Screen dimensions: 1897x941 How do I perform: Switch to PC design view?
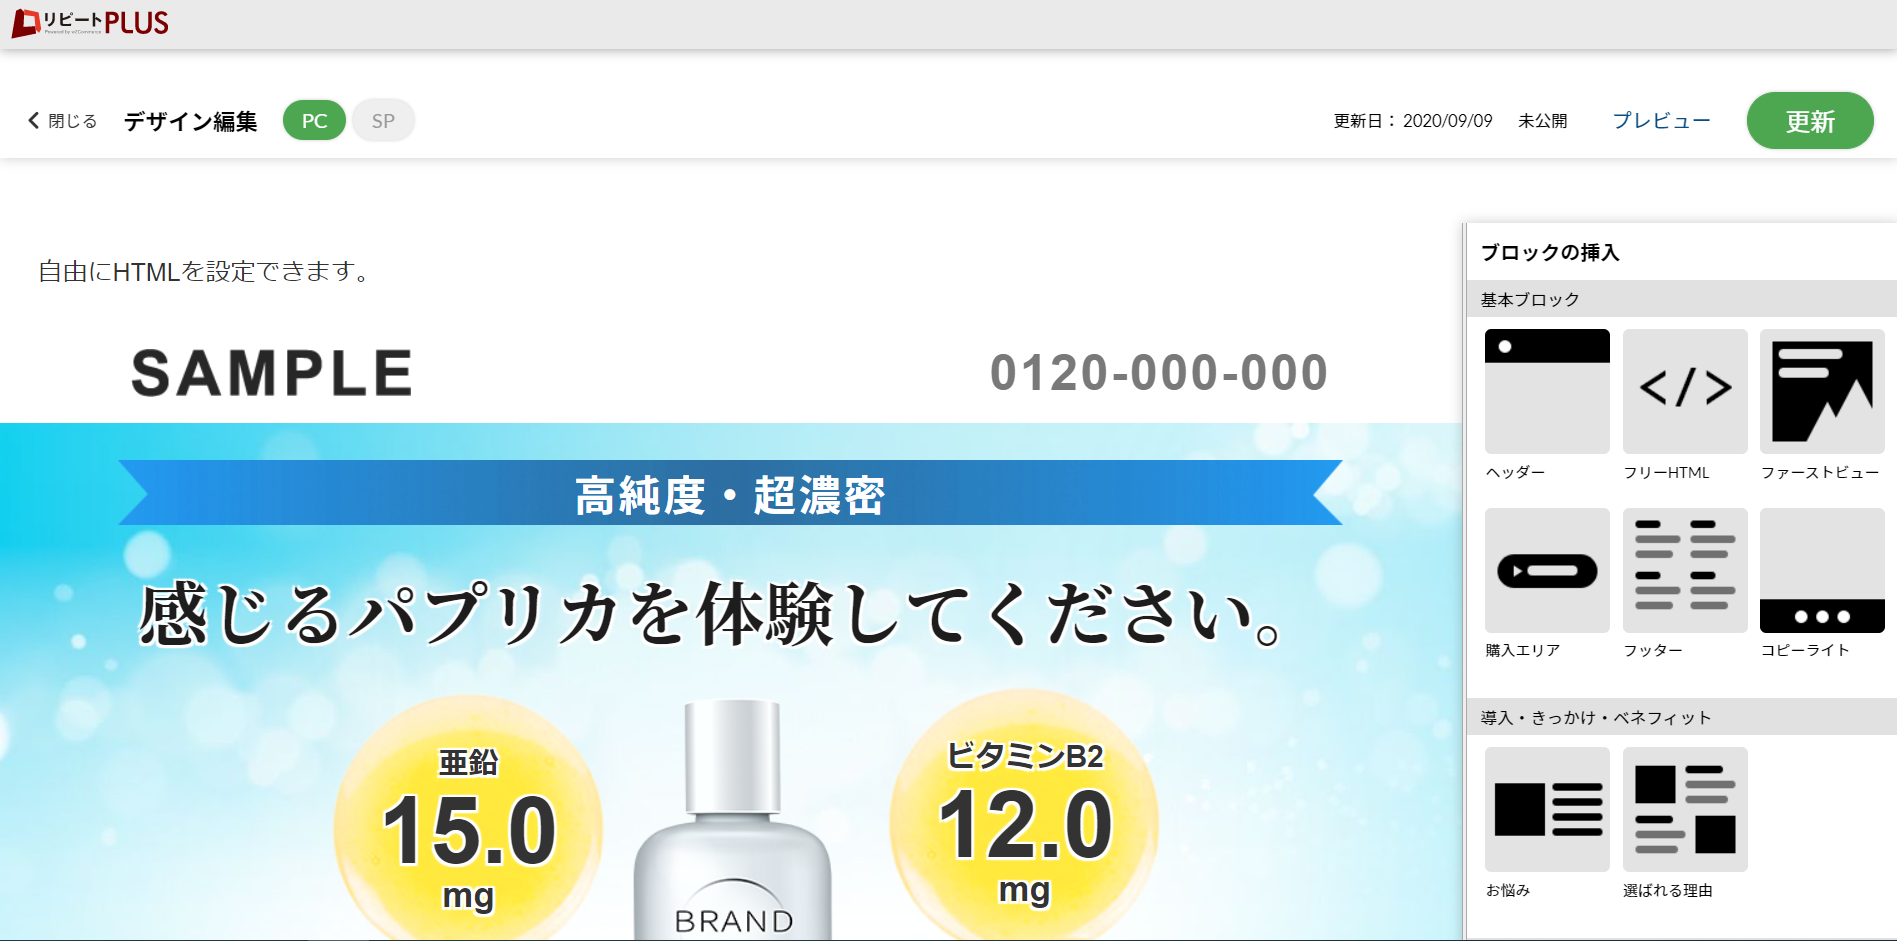pyautogui.click(x=314, y=120)
